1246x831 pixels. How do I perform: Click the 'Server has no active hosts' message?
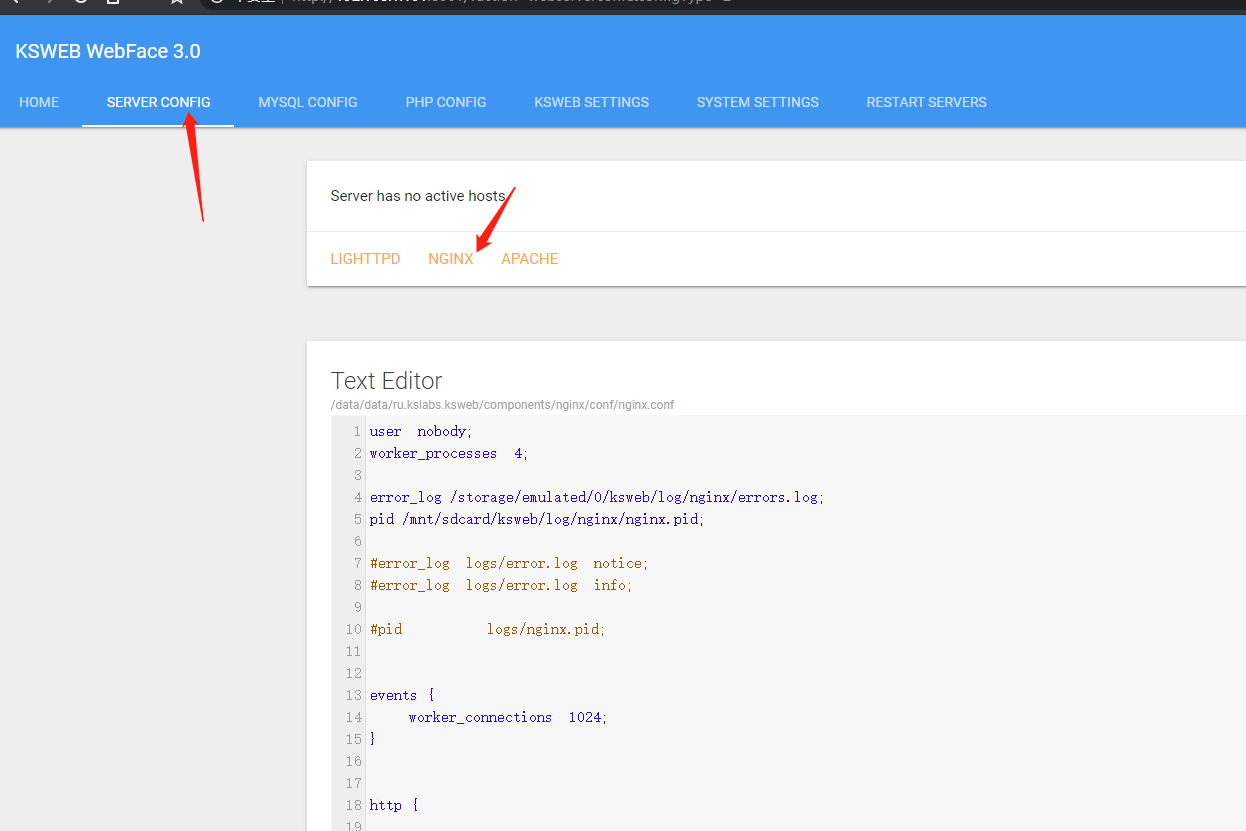click(417, 196)
